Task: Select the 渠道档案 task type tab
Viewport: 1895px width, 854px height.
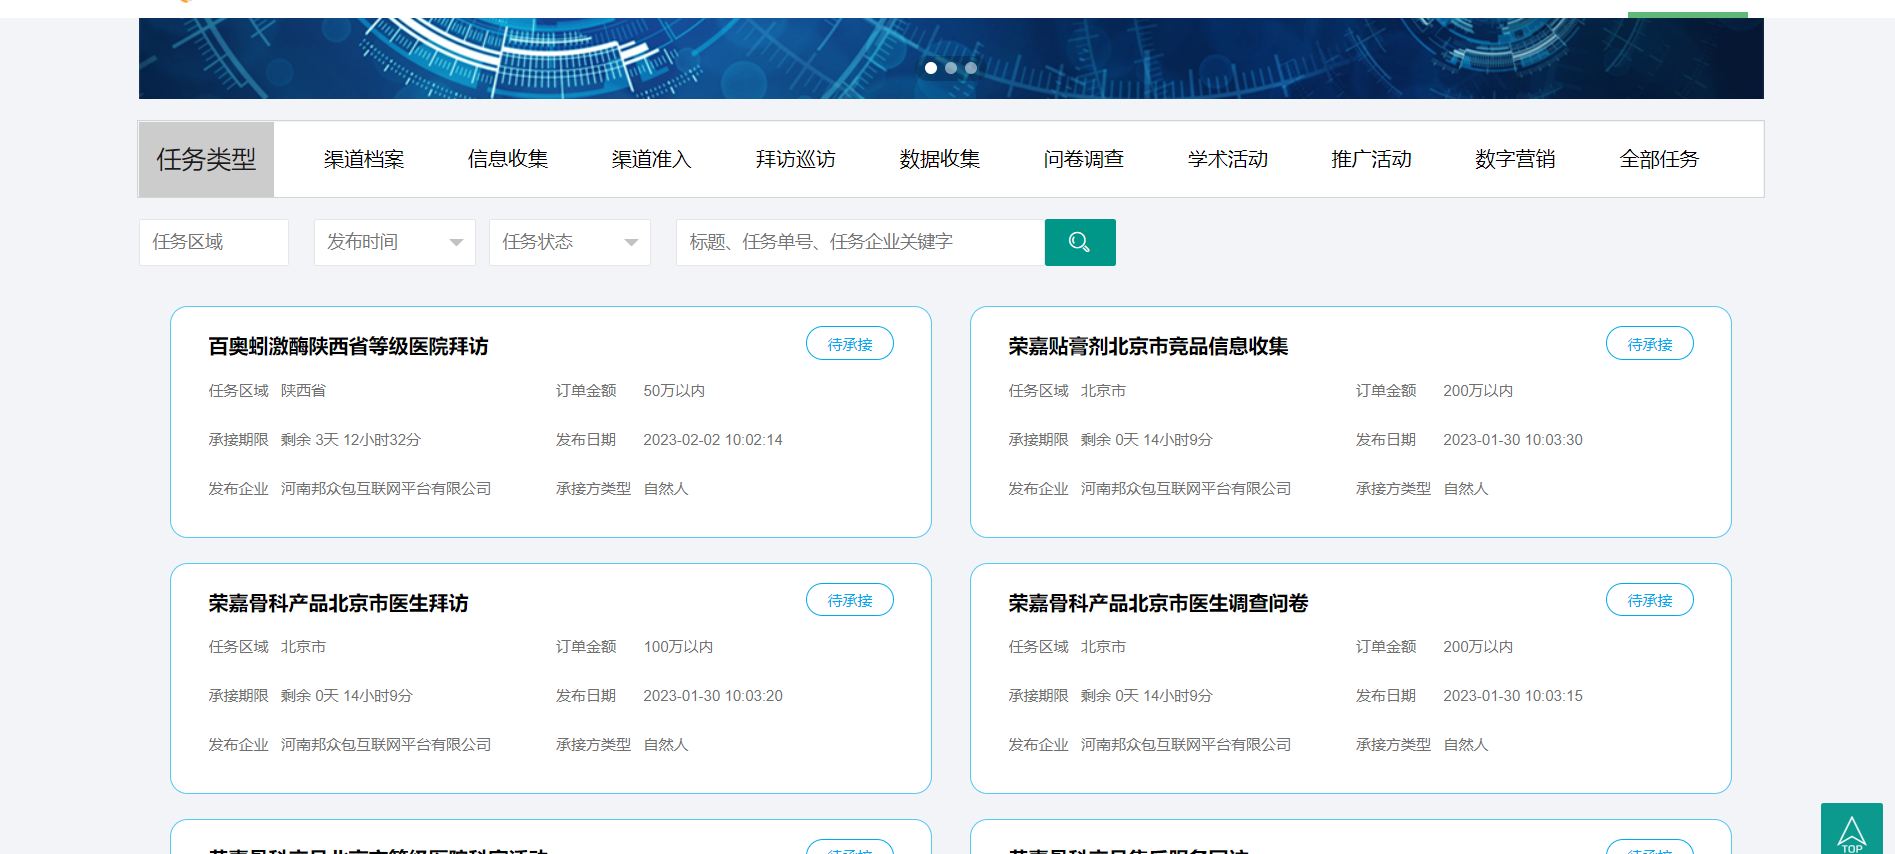Action: [x=364, y=159]
